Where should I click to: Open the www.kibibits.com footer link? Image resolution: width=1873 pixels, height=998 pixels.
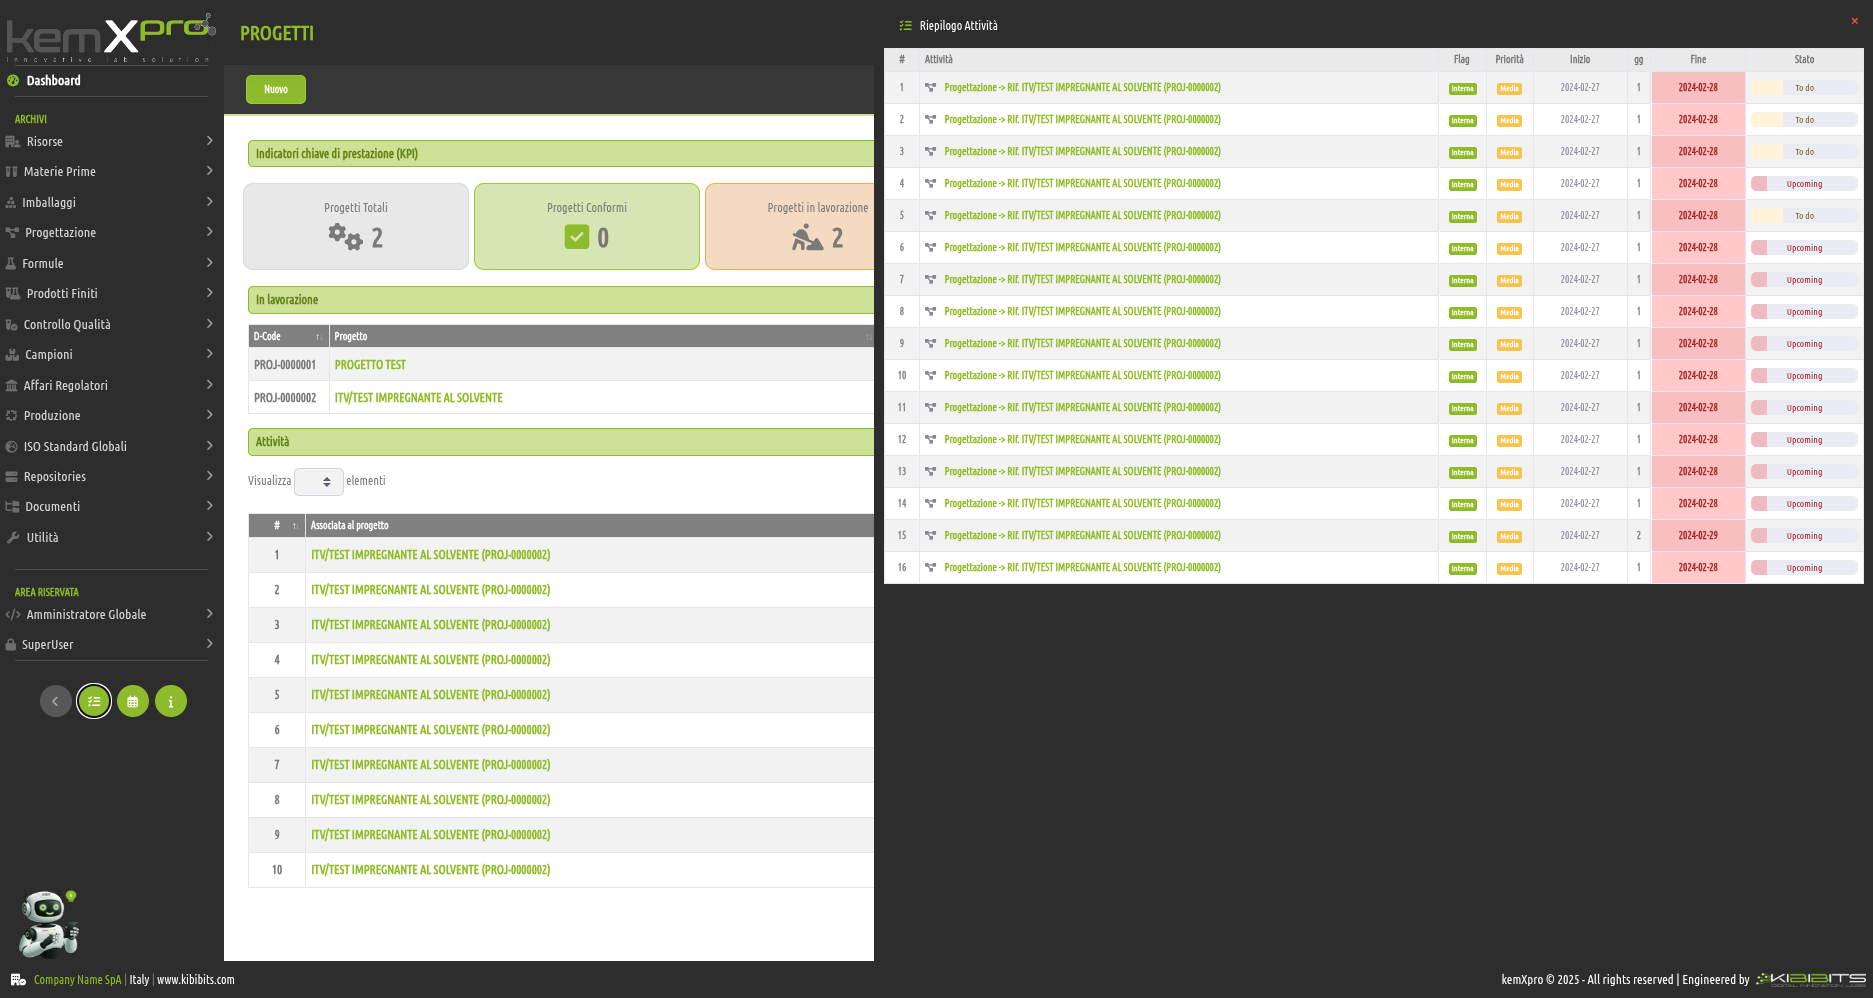[196, 980]
